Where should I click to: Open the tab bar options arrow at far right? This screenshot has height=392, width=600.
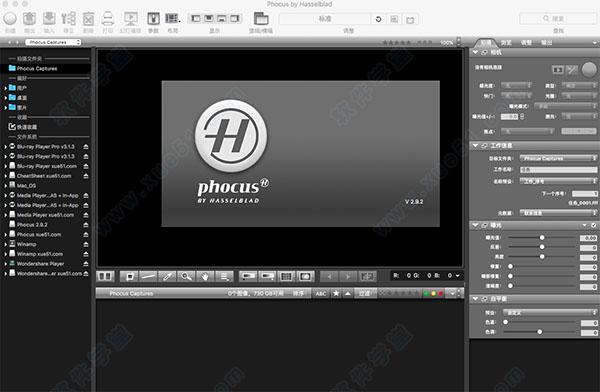(595, 43)
